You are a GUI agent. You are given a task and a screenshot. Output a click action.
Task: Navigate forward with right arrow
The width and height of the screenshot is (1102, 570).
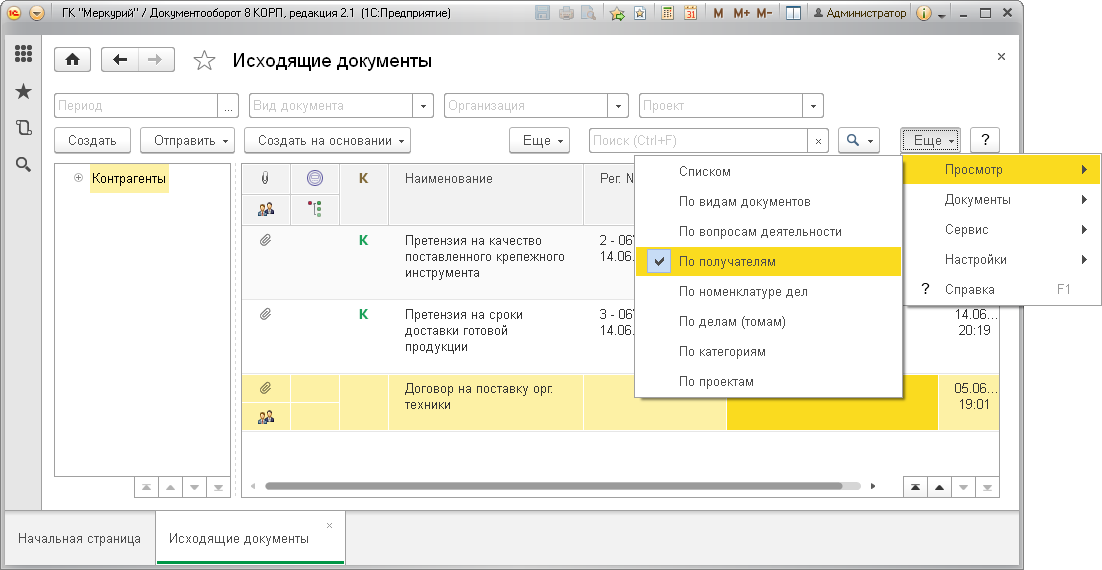click(x=155, y=60)
